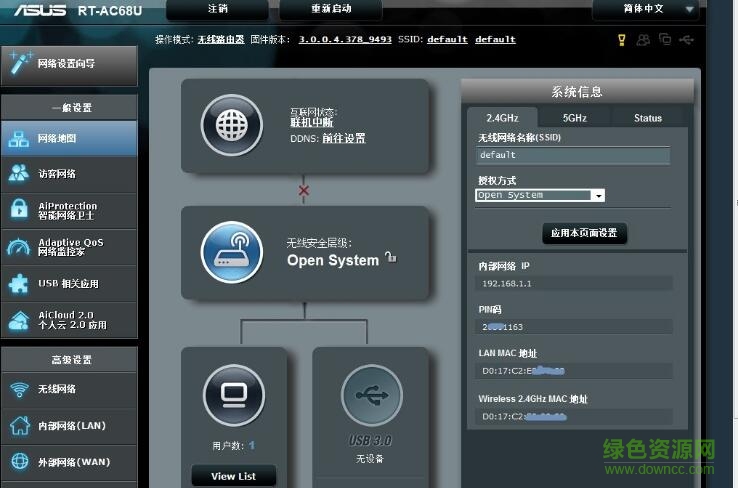Click the USB 3.0 device icon

[x=372, y=395]
